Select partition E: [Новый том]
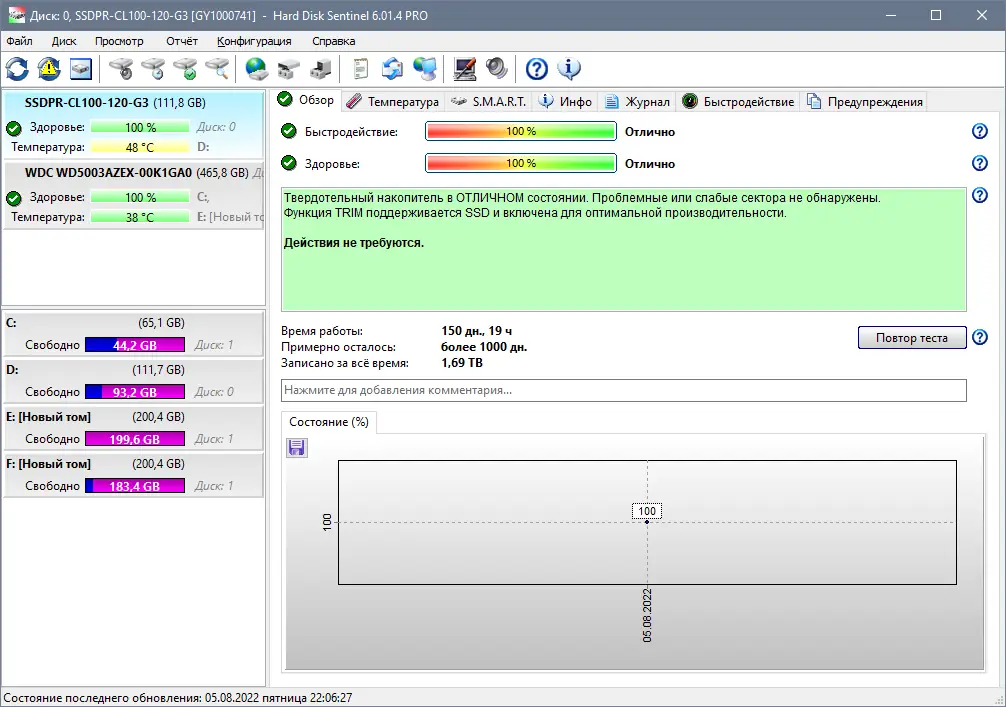This screenshot has width=1006, height=707. (133, 427)
